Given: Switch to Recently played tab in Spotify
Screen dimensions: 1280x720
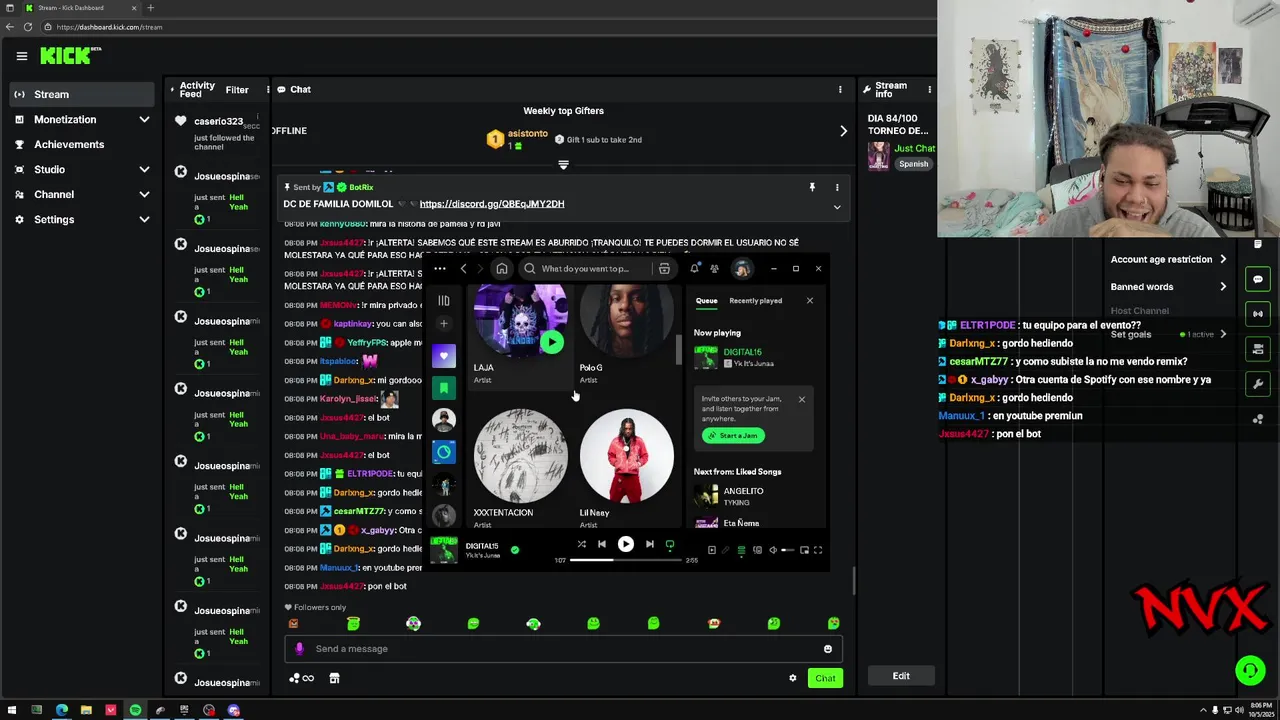Looking at the screenshot, I should [x=755, y=301].
